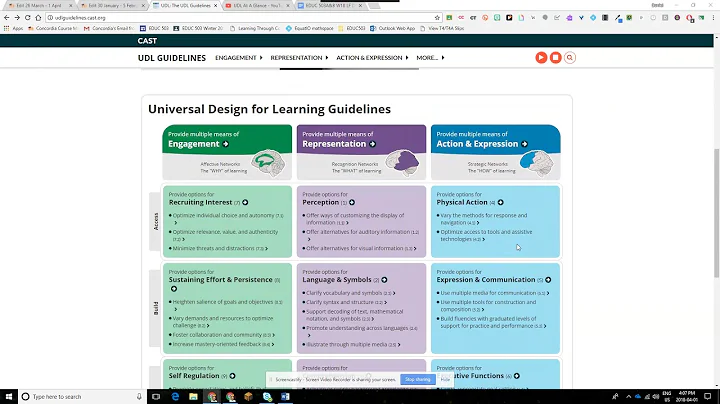Click the arrow icon beside Executive Functions
This screenshot has width=720, height=404.
click(x=517, y=376)
